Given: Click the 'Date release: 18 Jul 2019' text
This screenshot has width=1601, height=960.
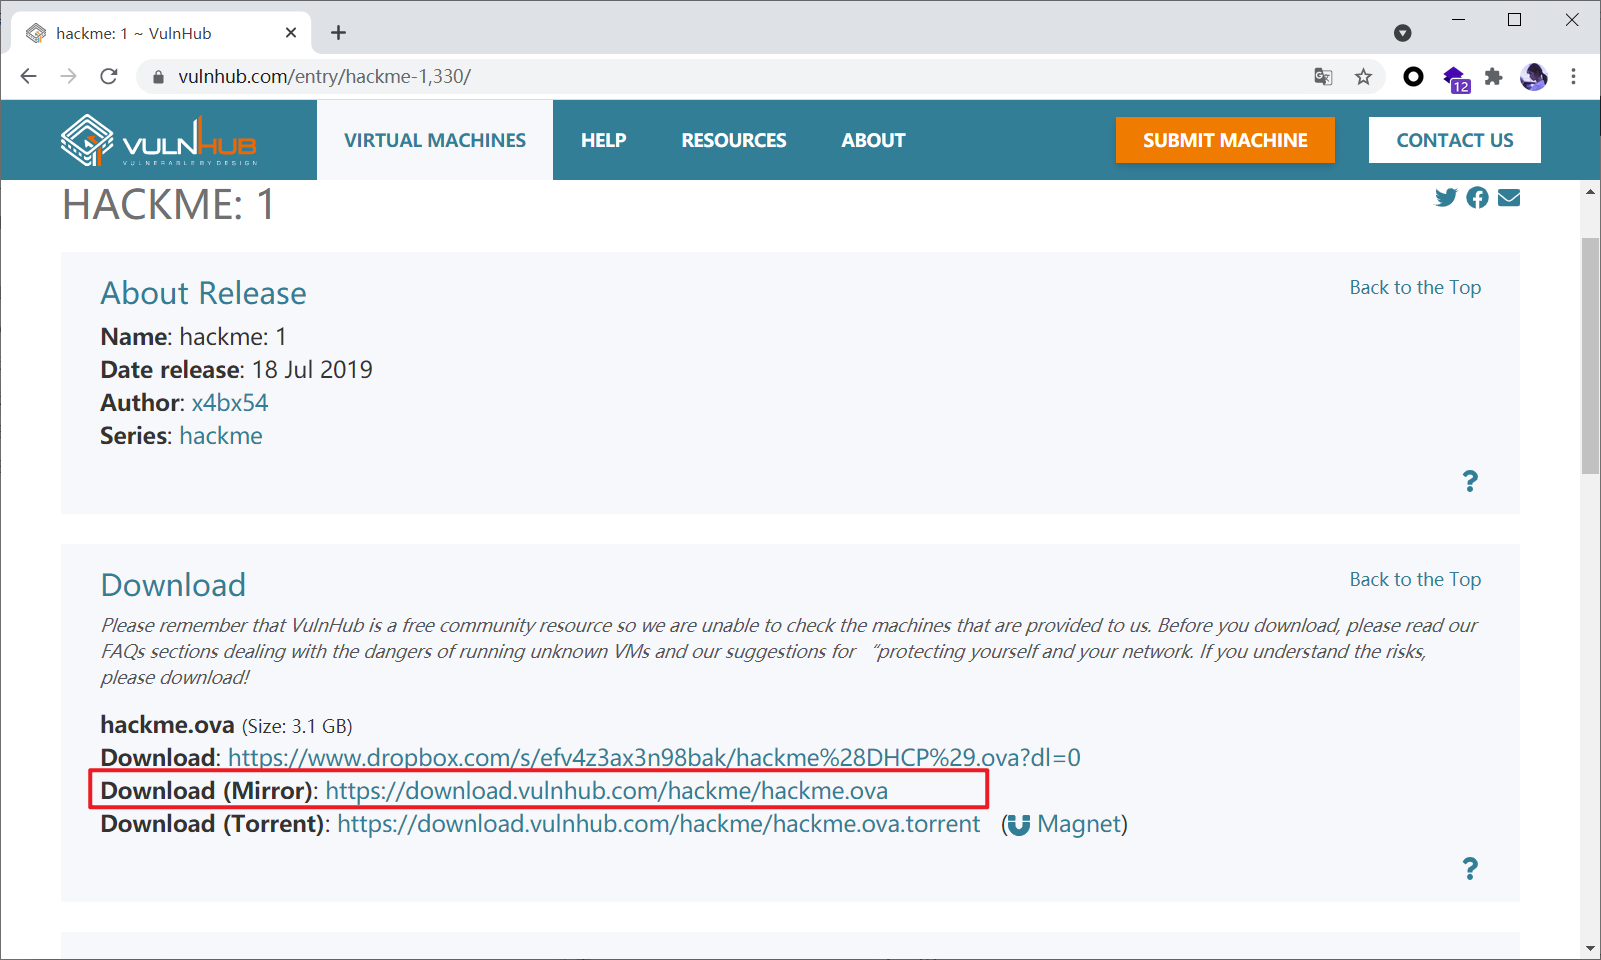Looking at the screenshot, I should coord(236,370).
